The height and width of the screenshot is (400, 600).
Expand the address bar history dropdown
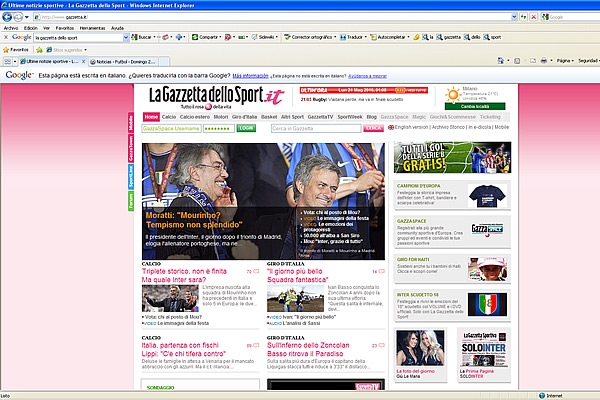(514, 17)
